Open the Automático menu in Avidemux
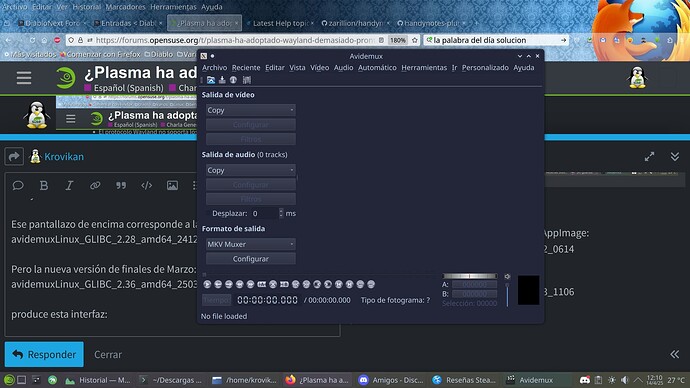 click(x=377, y=67)
